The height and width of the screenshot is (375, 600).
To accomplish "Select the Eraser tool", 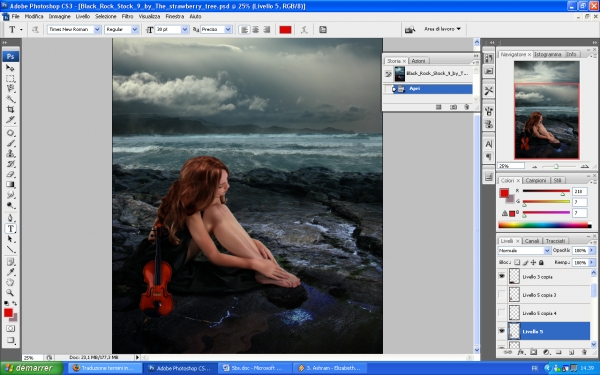I will (10, 174).
